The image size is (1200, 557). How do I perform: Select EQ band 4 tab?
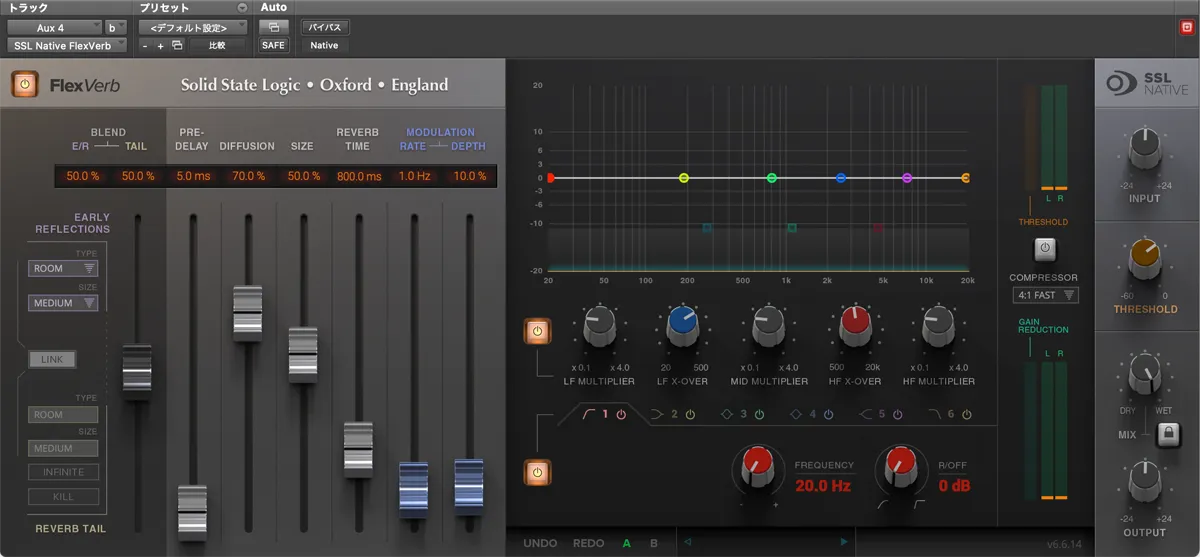802,414
